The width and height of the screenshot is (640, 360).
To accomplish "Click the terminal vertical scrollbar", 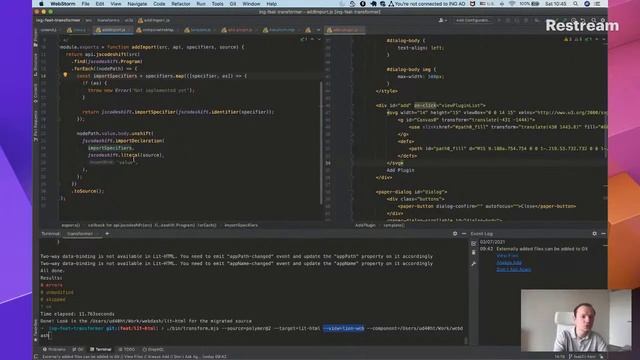I will pyautogui.click(x=466, y=341).
